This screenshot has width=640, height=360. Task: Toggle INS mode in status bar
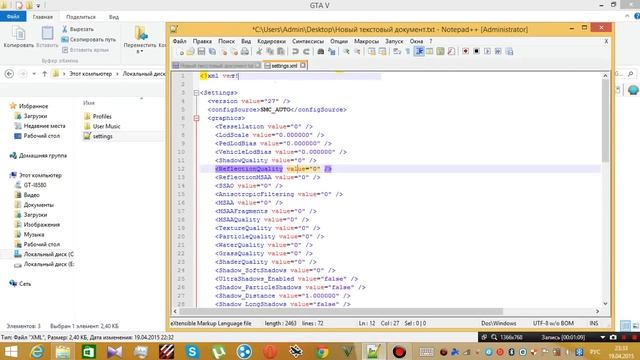click(593, 323)
